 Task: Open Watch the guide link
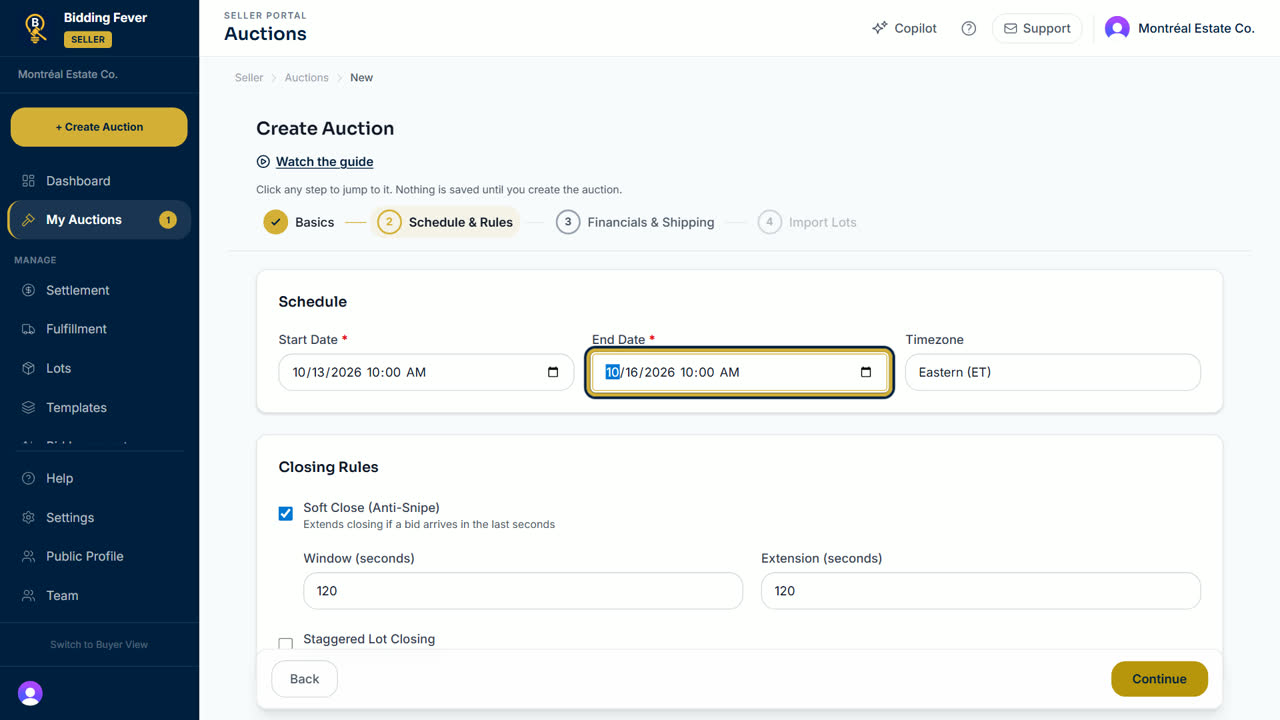click(325, 161)
